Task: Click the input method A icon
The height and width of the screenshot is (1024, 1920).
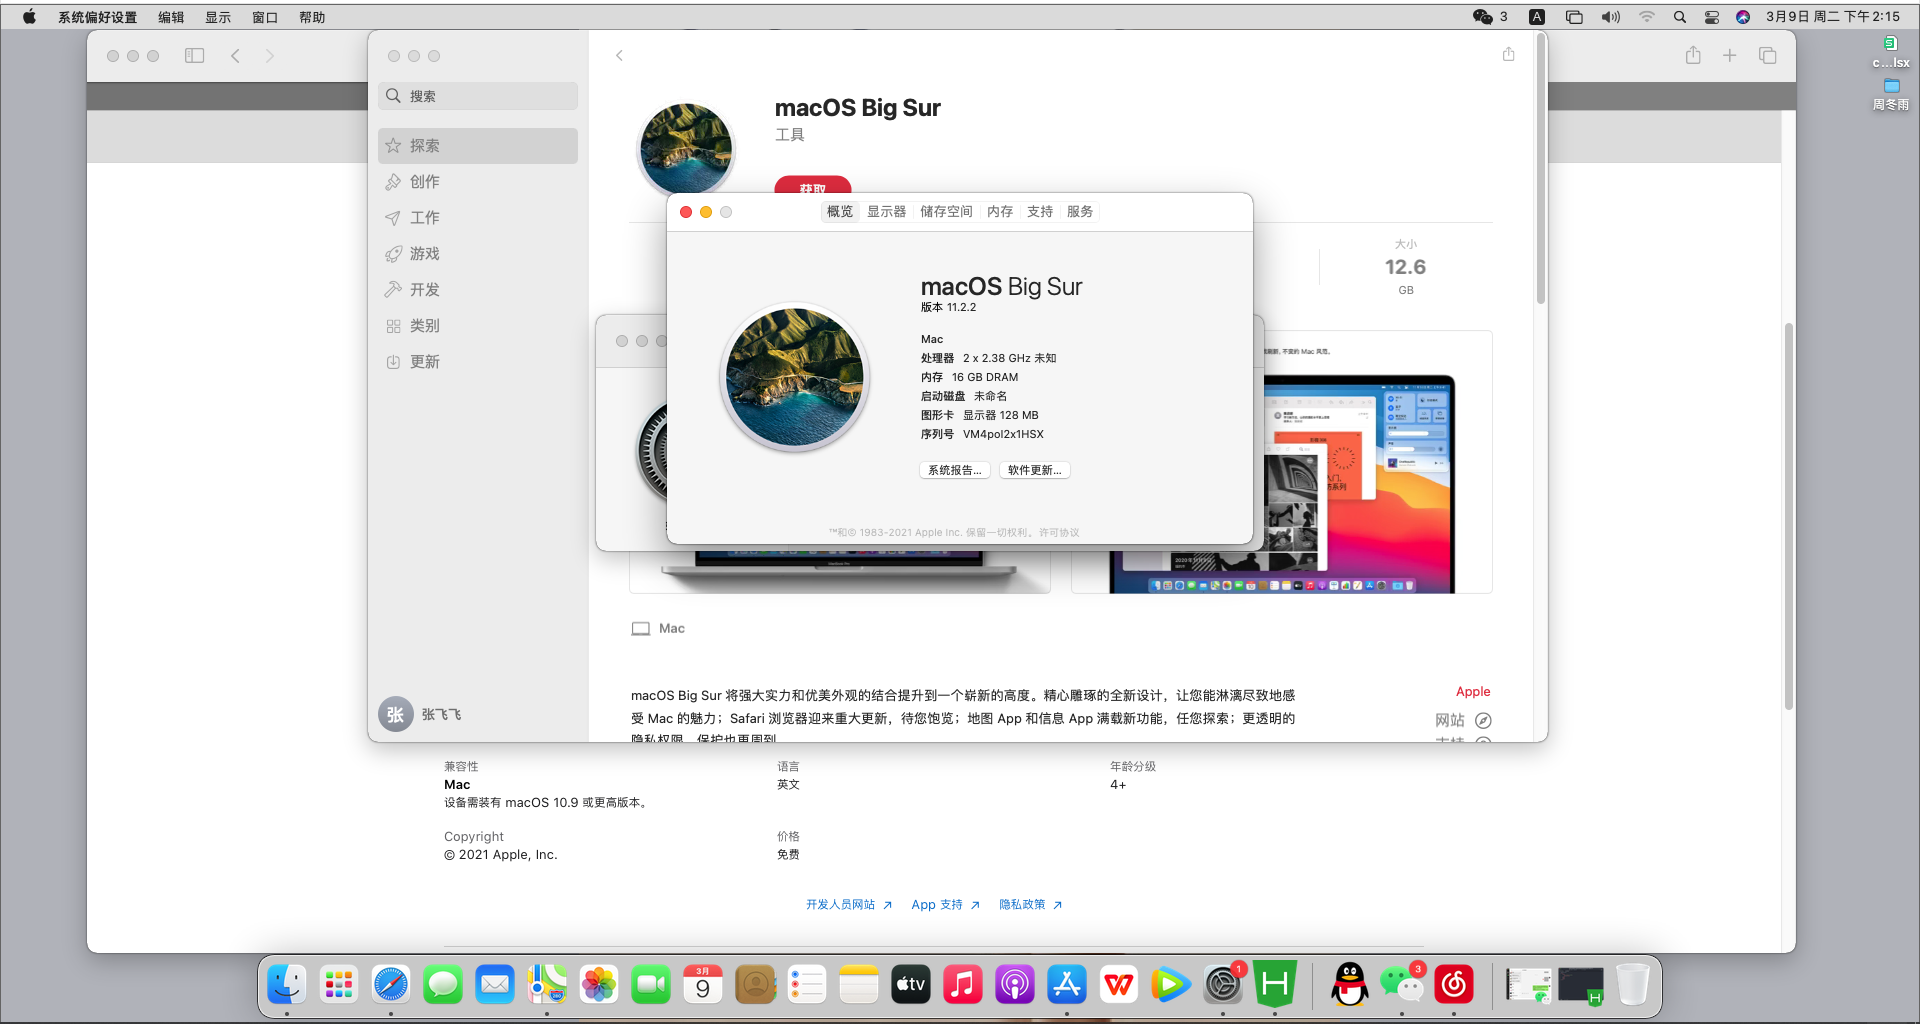Action: pos(1537,16)
